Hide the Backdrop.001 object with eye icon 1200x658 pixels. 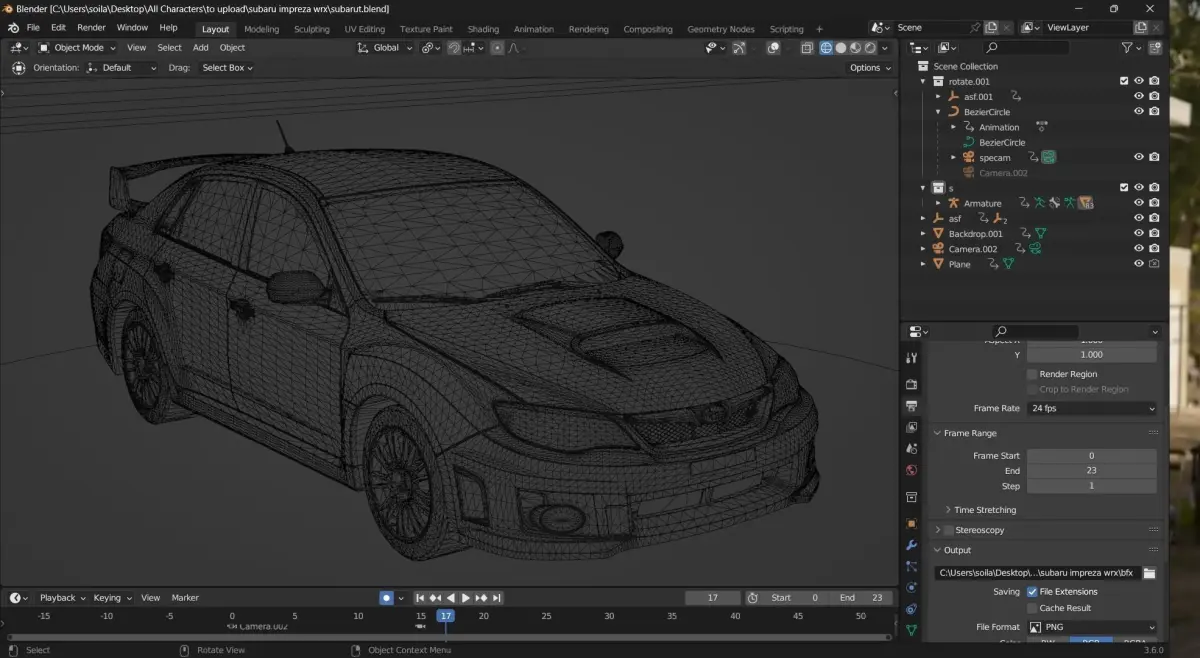[x=1138, y=233]
